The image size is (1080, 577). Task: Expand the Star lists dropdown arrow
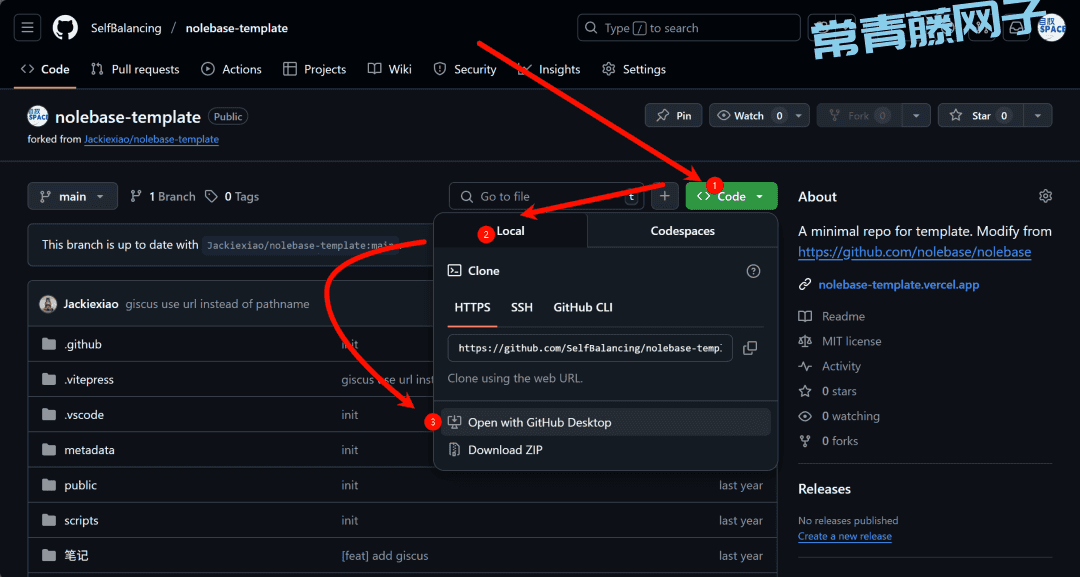1038,116
